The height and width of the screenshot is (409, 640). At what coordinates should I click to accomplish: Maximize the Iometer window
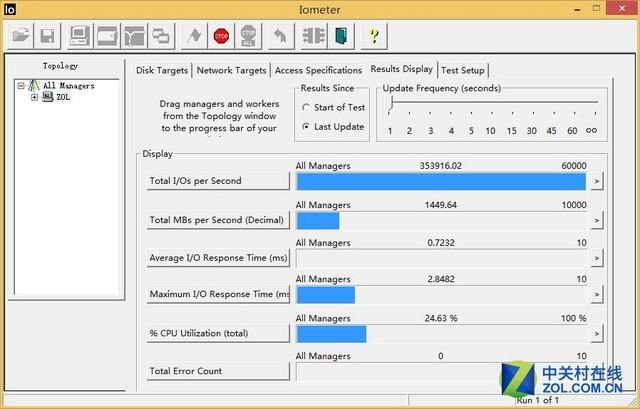597,8
